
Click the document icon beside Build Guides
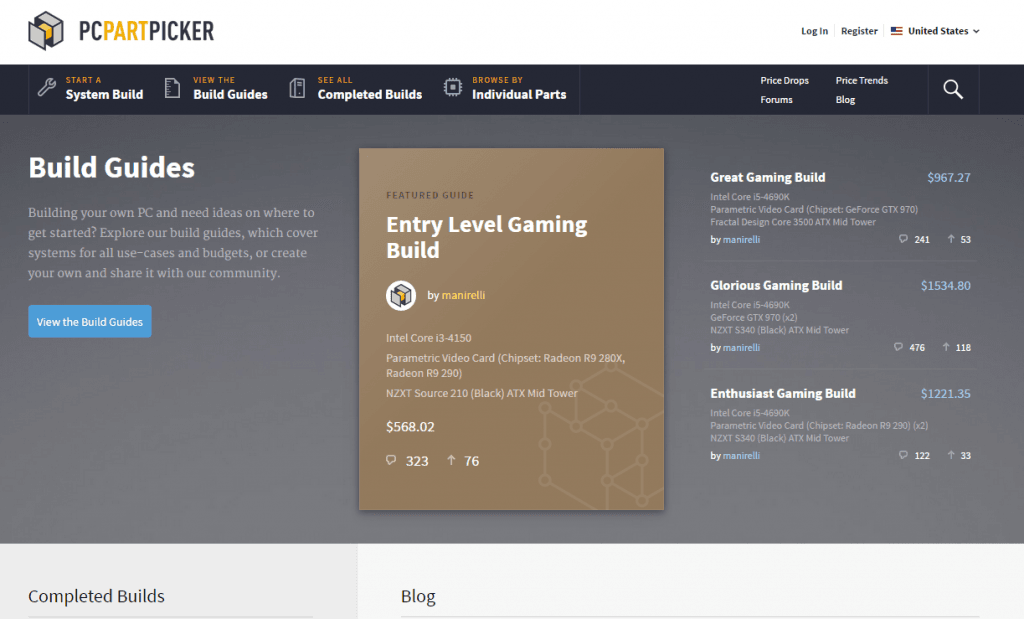(172, 87)
